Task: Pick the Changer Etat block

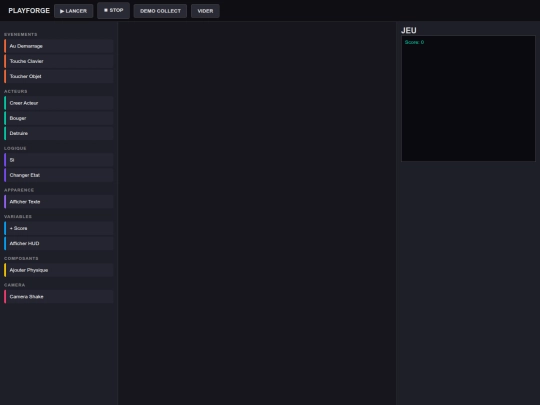Action: (x=59, y=175)
